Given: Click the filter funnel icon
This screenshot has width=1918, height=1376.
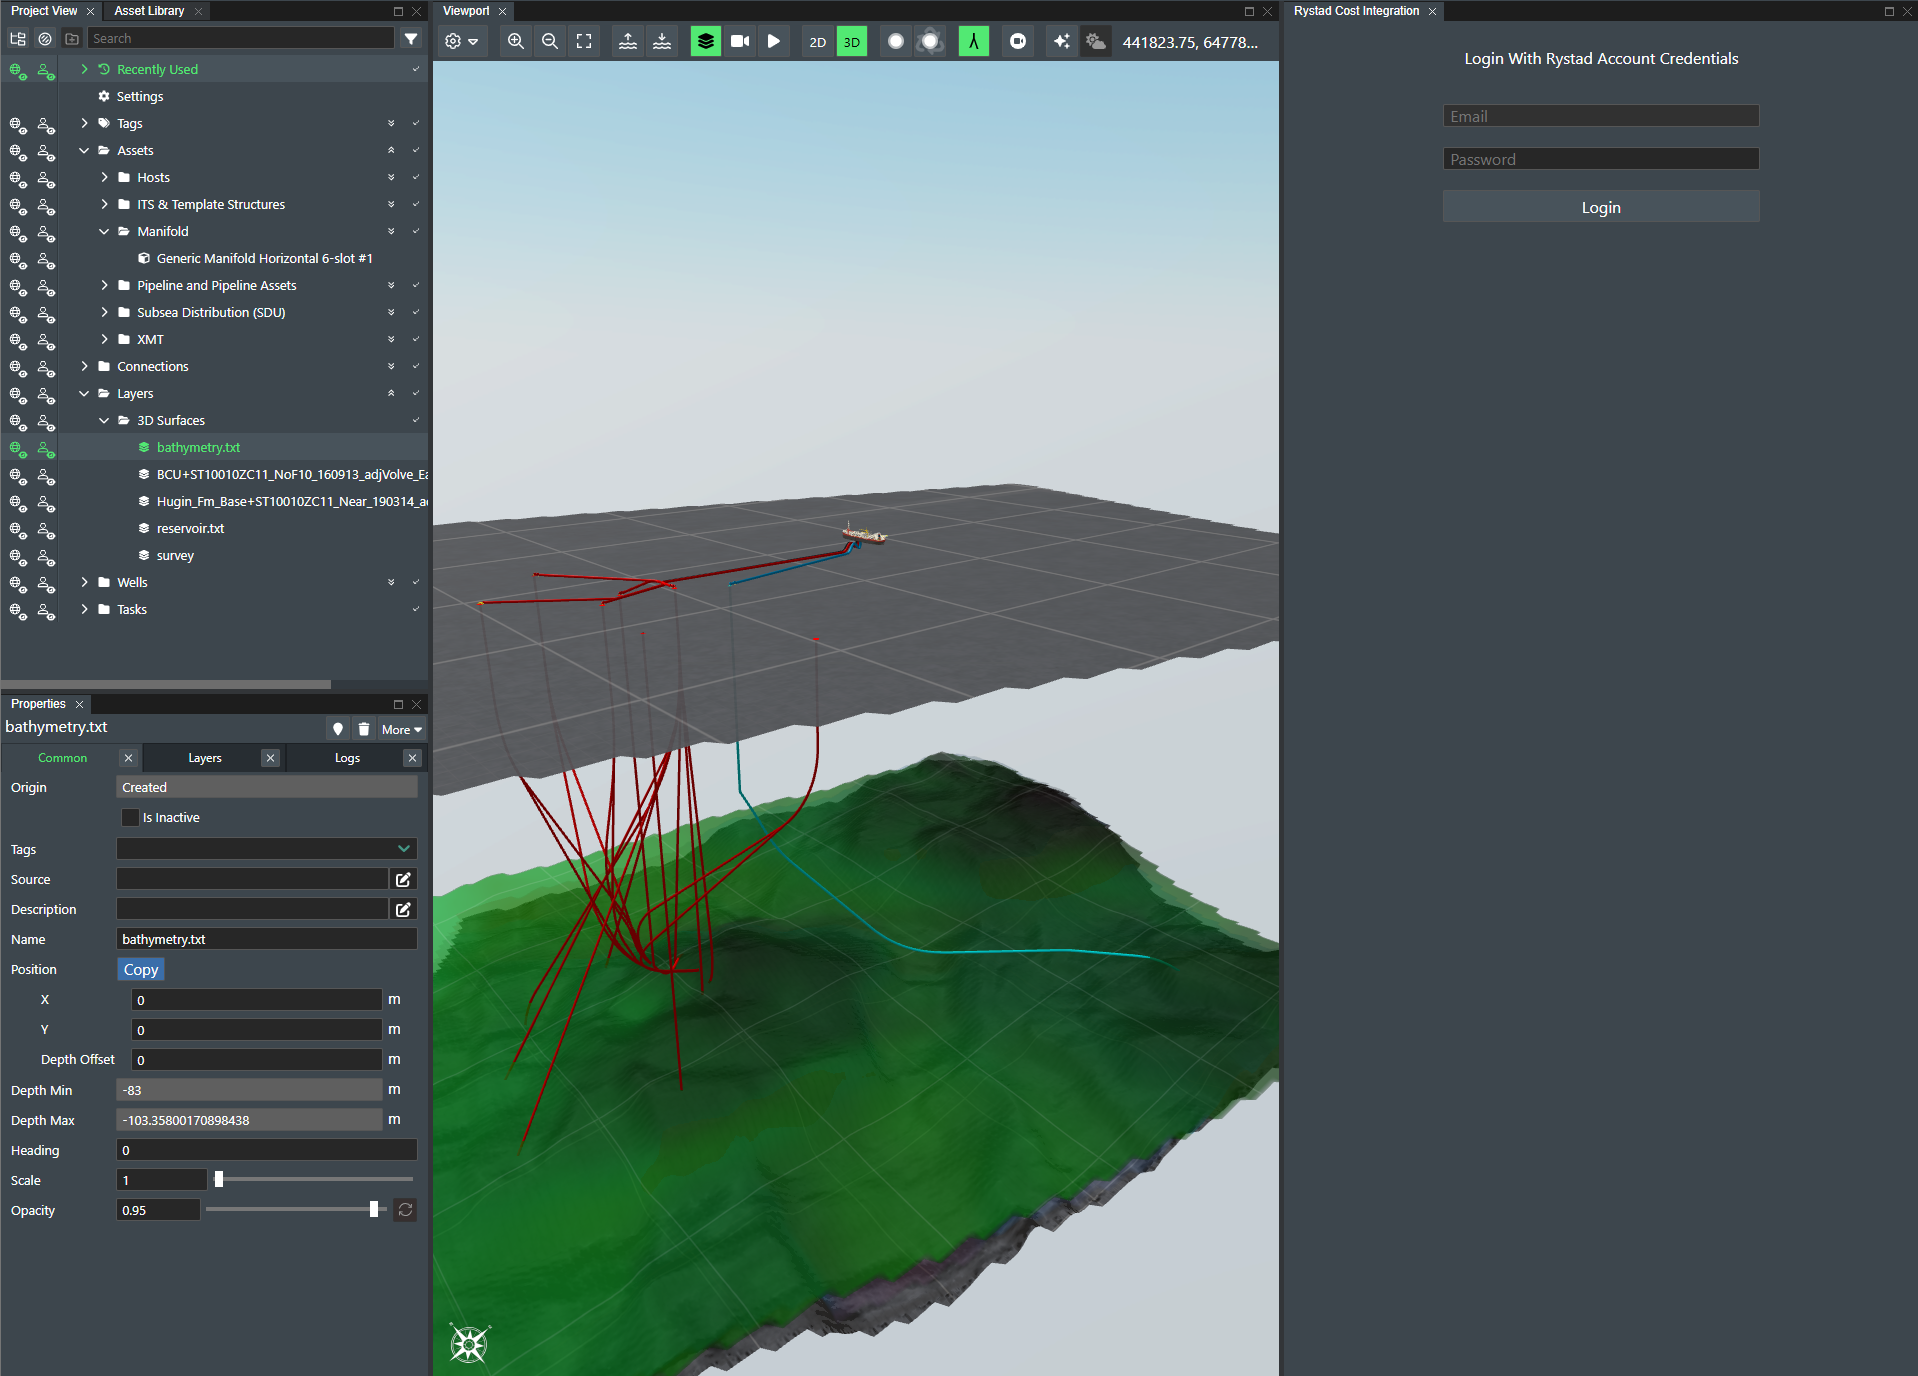Looking at the screenshot, I should pyautogui.click(x=411, y=38).
